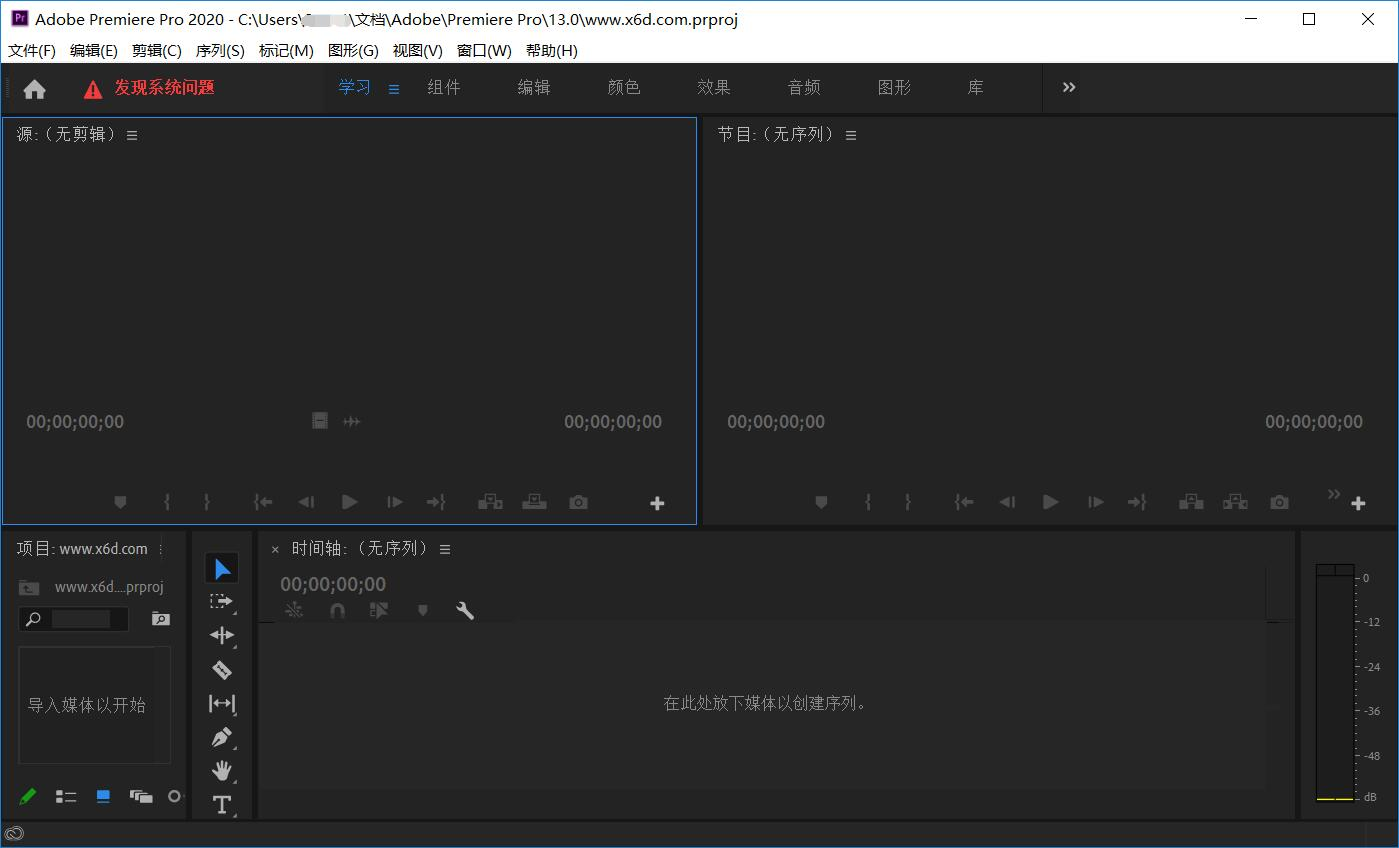Mark In point in the Source monitor
The image size is (1399, 848).
point(167,502)
